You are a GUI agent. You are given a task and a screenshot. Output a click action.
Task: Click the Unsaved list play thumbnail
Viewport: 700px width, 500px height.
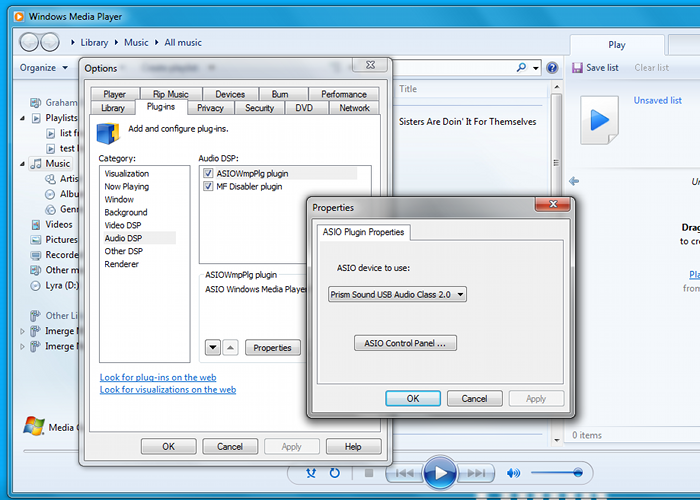pyautogui.click(x=600, y=120)
